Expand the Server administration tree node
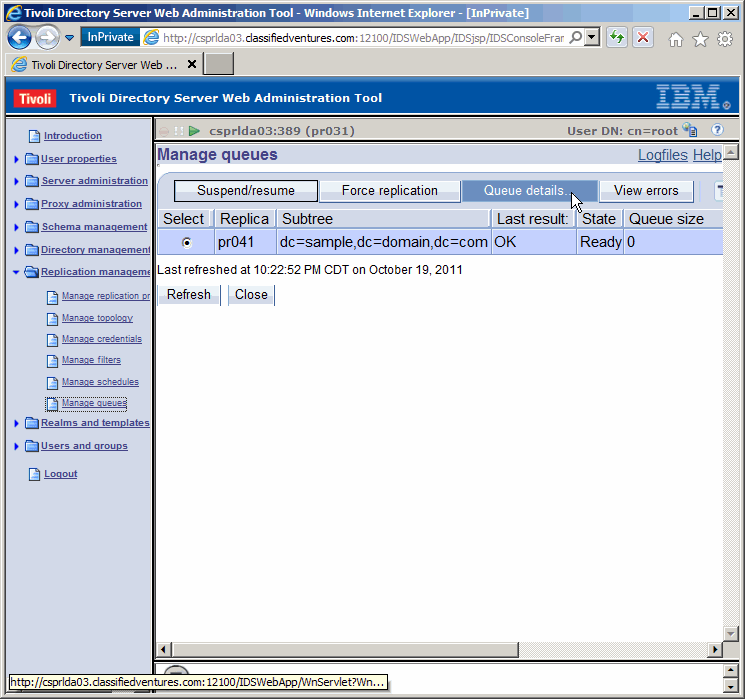 (17, 182)
